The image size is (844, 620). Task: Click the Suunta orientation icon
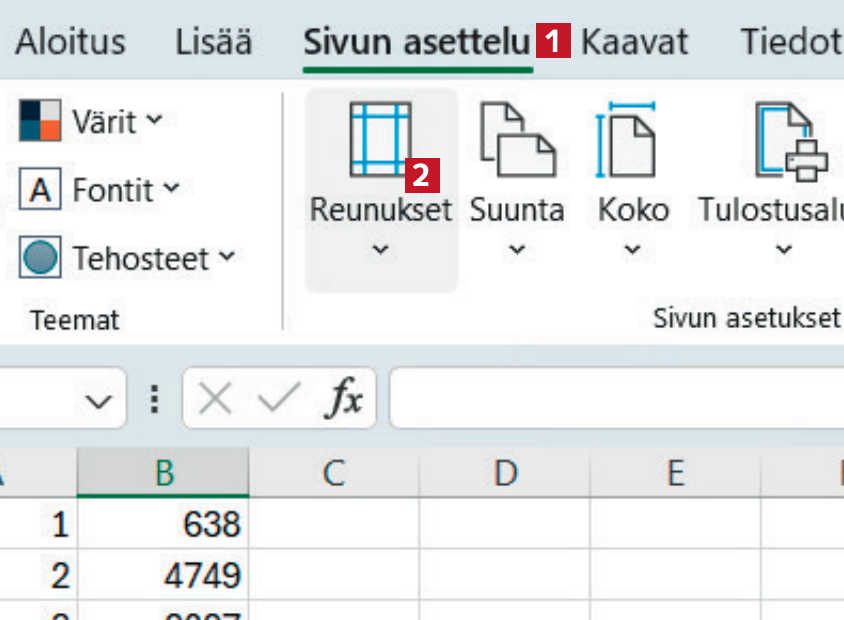click(x=517, y=139)
